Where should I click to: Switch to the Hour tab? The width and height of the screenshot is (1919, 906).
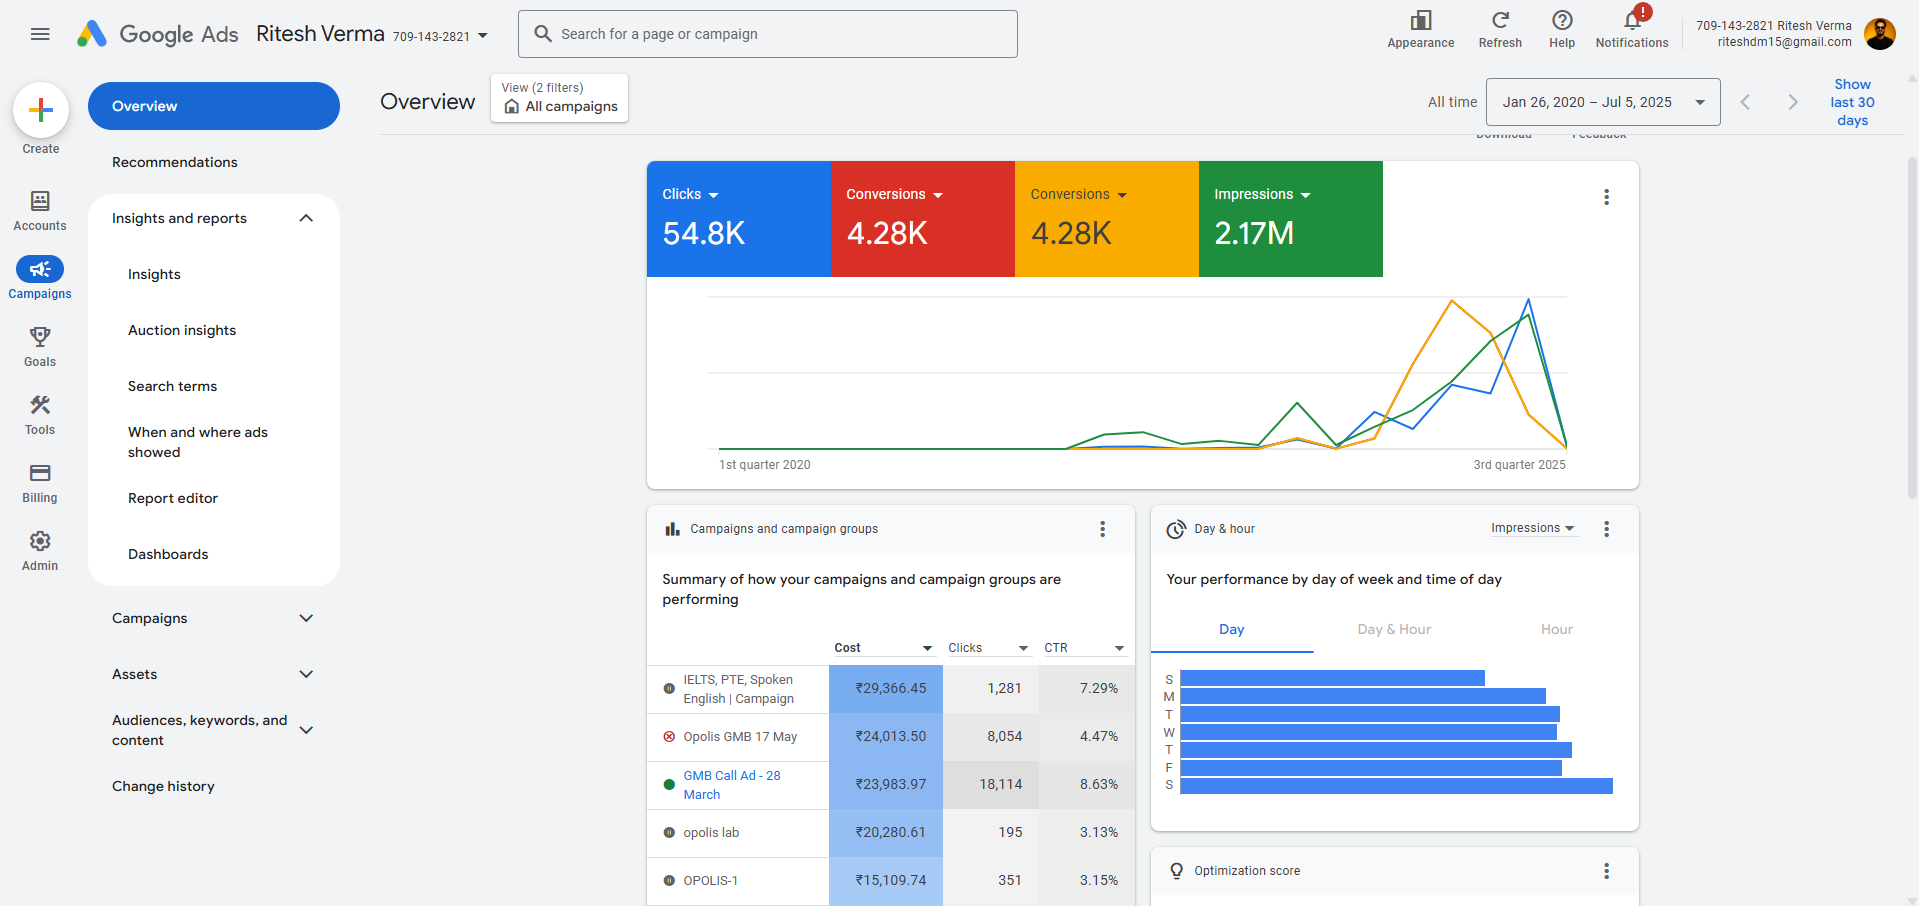click(x=1556, y=629)
